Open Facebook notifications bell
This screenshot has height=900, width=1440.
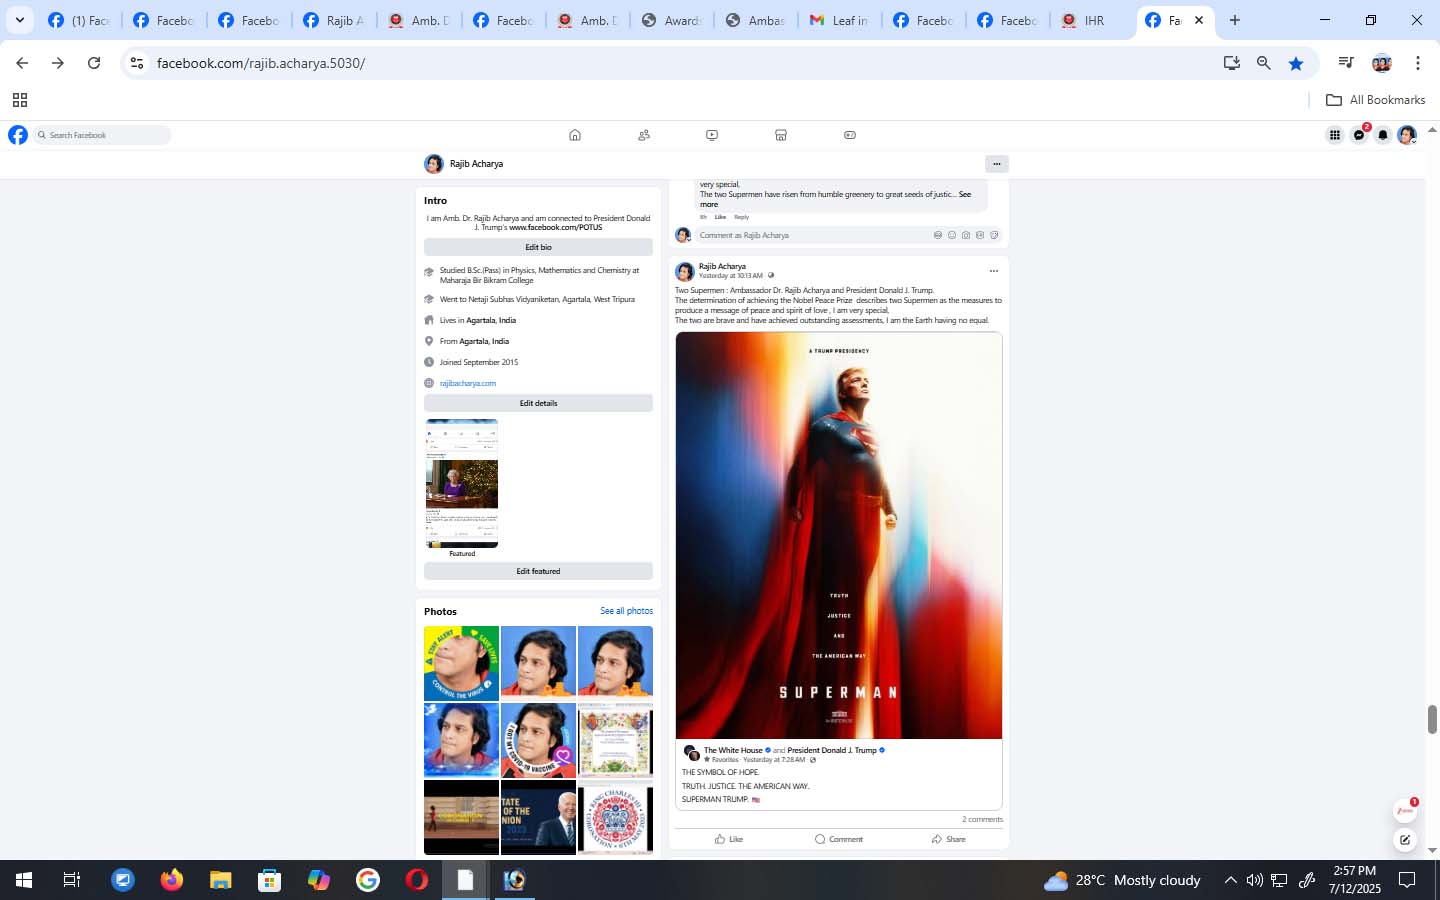tap(1383, 135)
